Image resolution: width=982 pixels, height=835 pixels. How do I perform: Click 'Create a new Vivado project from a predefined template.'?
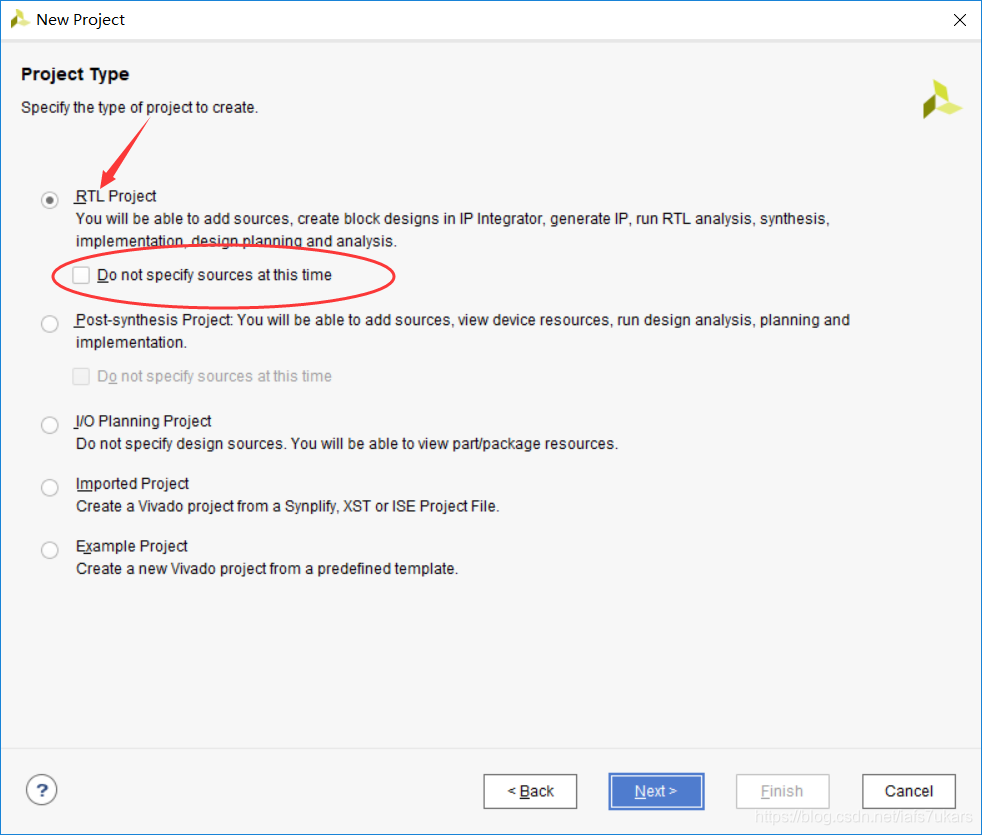[x=267, y=569]
